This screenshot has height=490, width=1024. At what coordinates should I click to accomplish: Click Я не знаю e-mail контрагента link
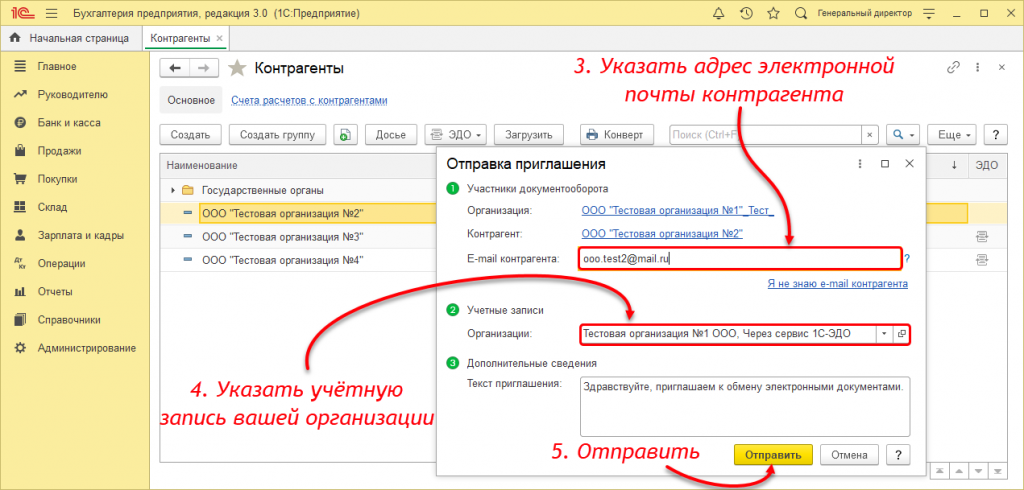(x=838, y=284)
